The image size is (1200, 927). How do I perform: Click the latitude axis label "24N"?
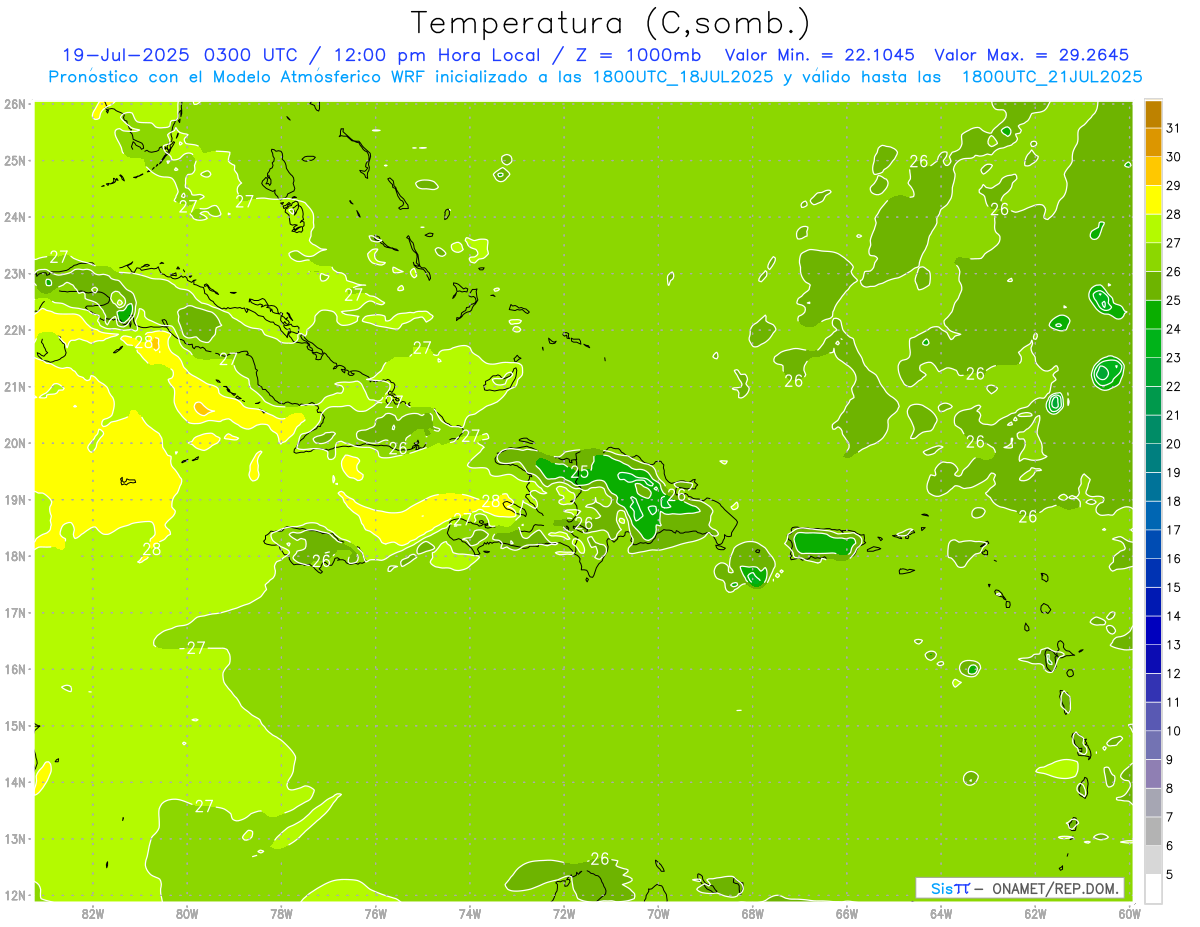15,217
